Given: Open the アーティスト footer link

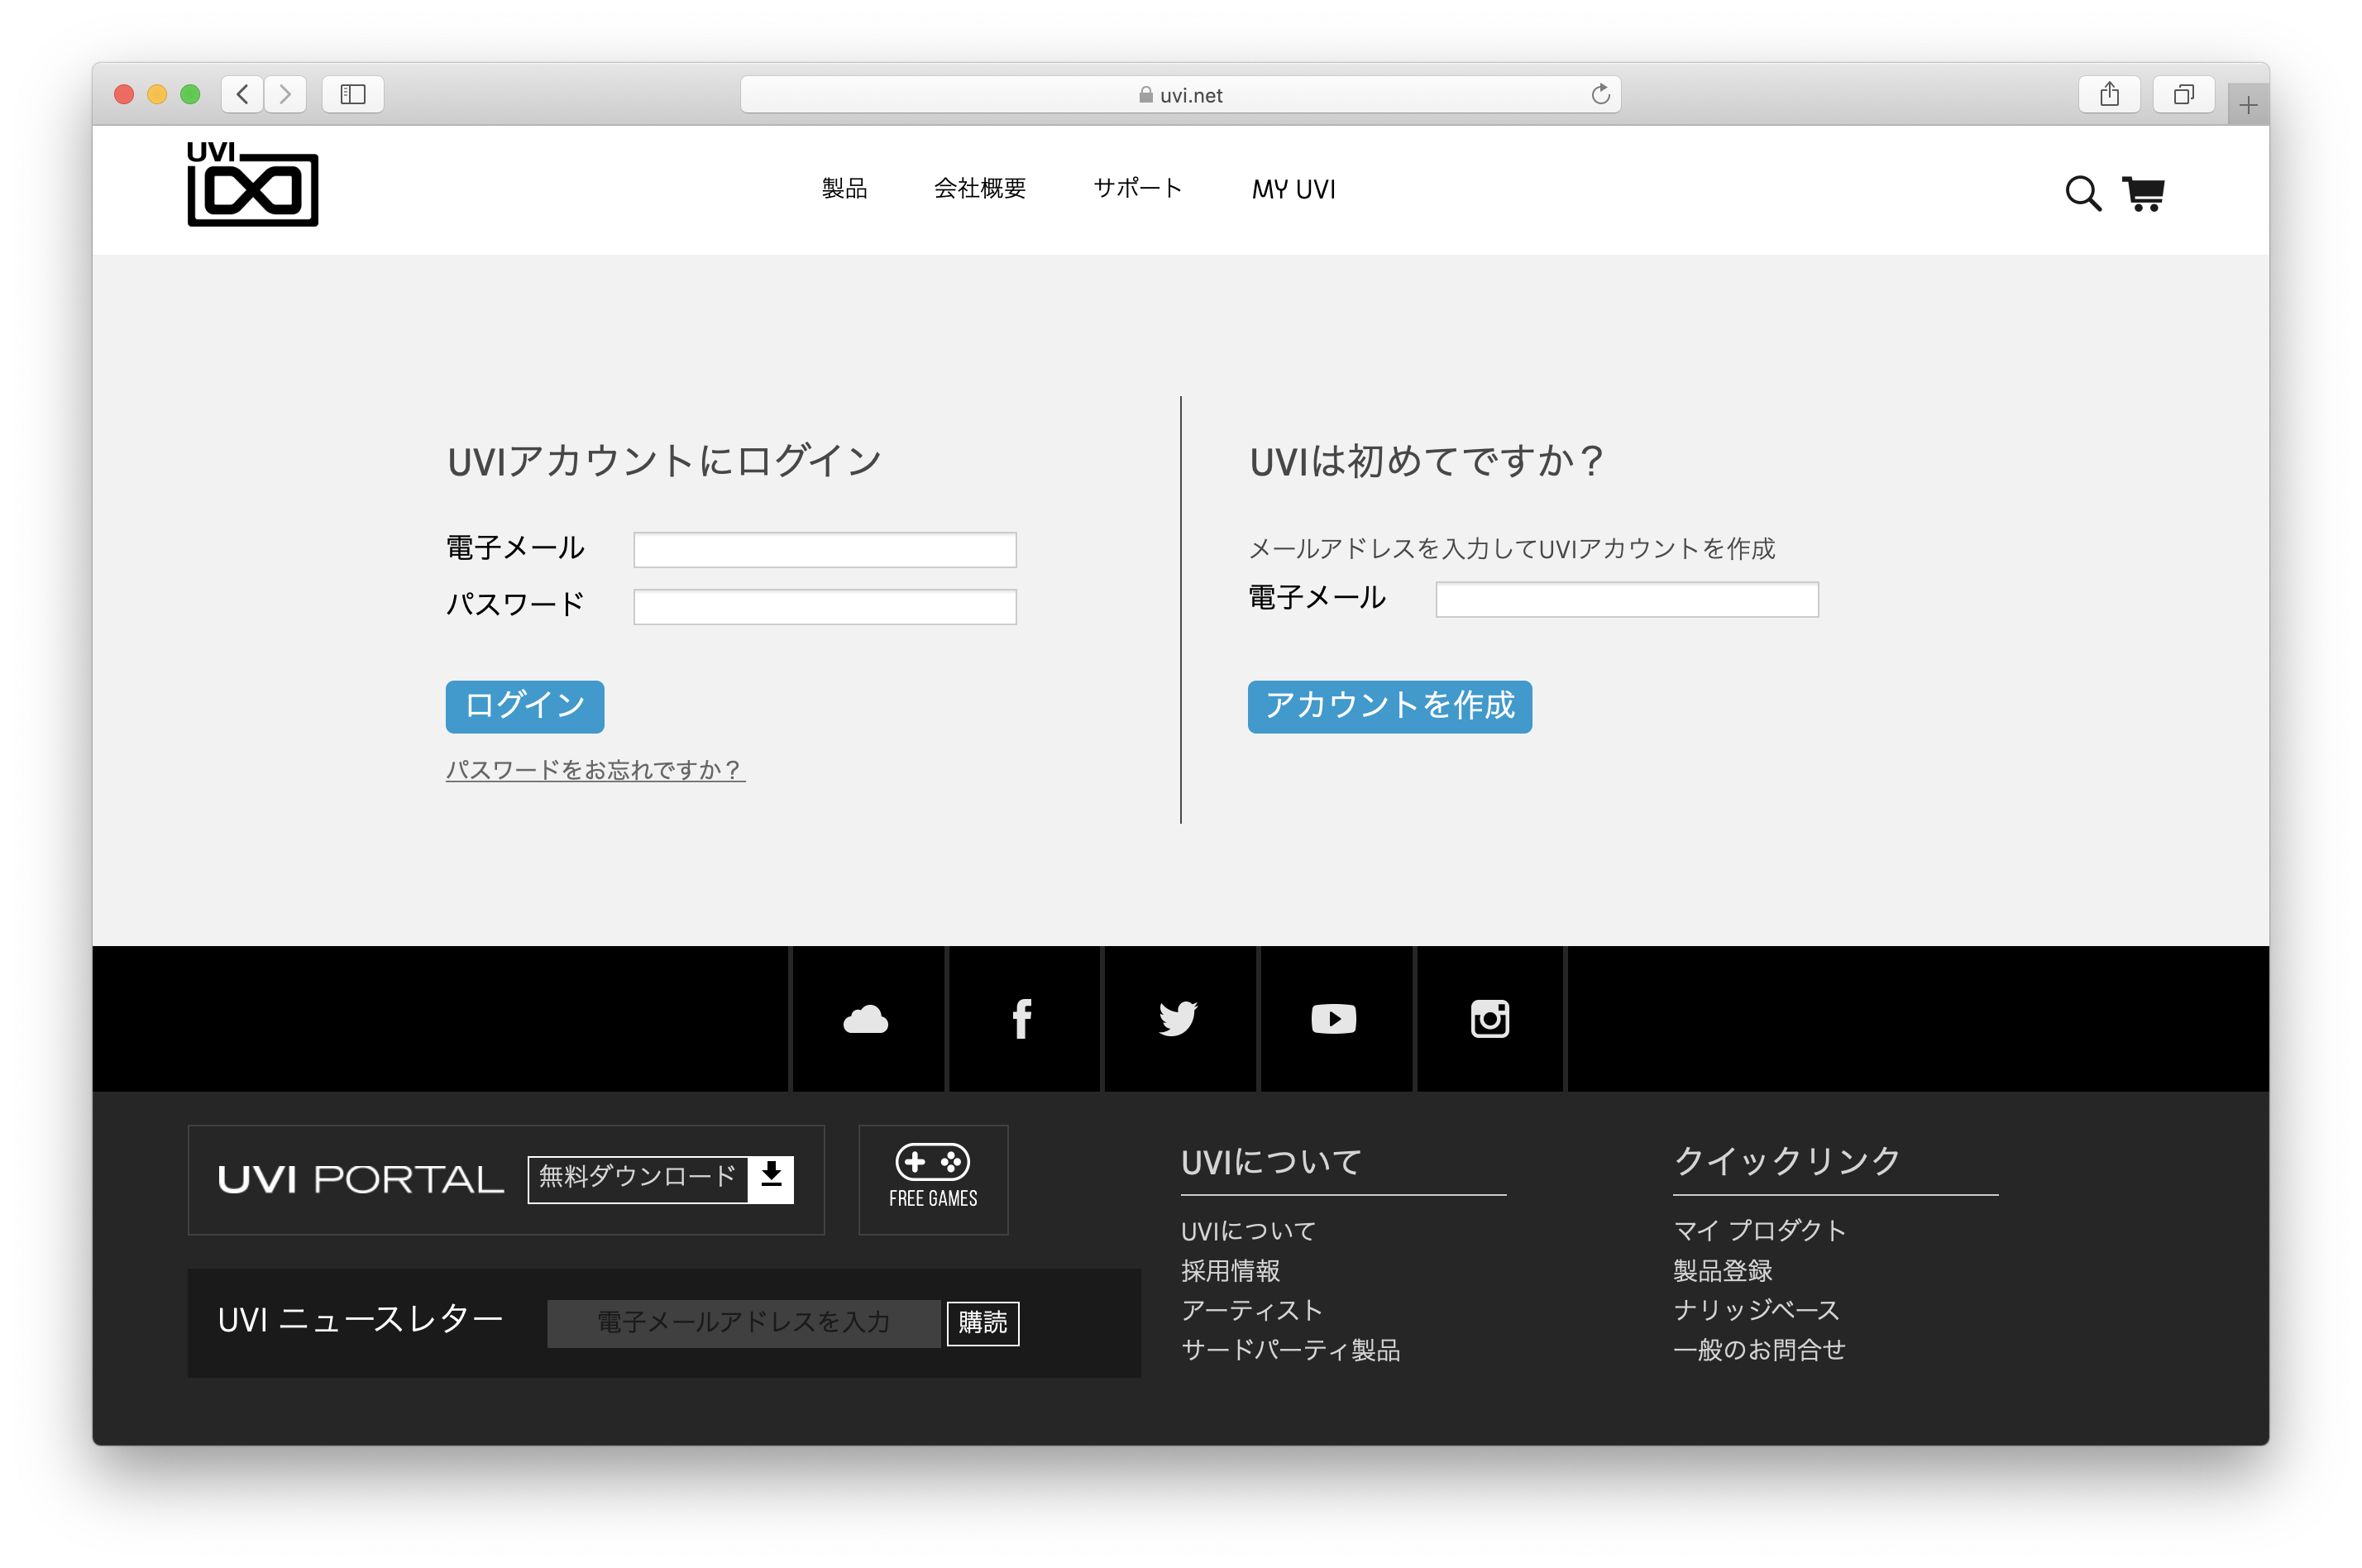Looking at the screenshot, I should pos(1251,1310).
